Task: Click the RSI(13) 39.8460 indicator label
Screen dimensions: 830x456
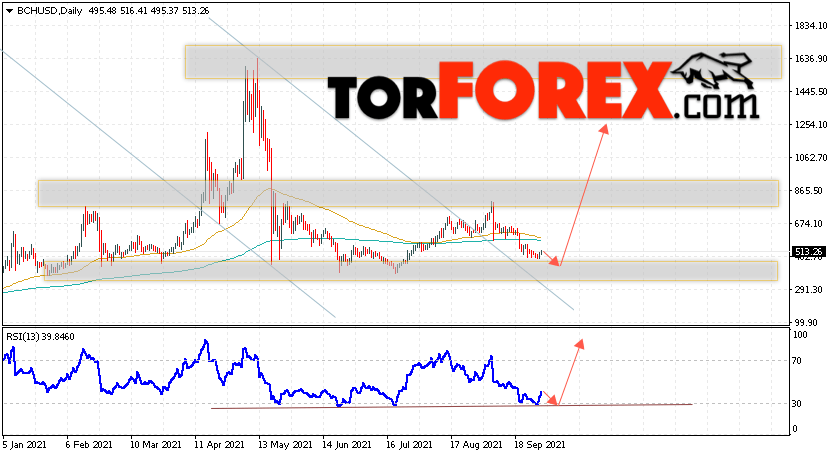Action: coord(40,336)
